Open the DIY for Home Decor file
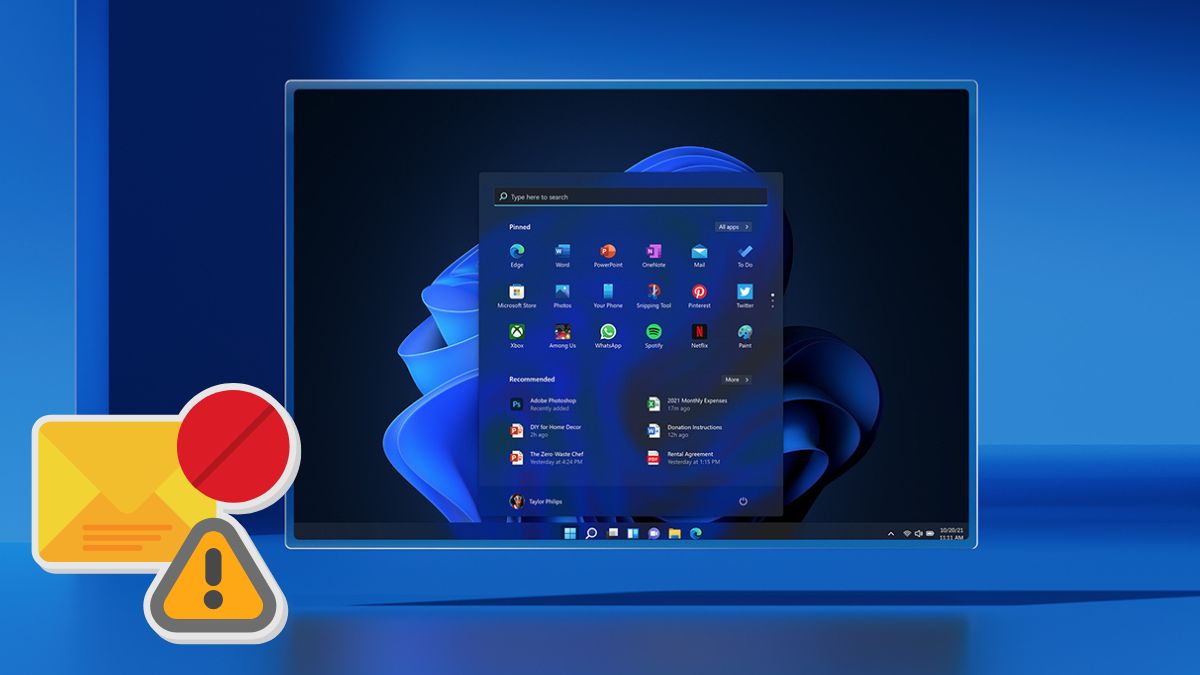The width and height of the screenshot is (1200, 675). click(546, 431)
